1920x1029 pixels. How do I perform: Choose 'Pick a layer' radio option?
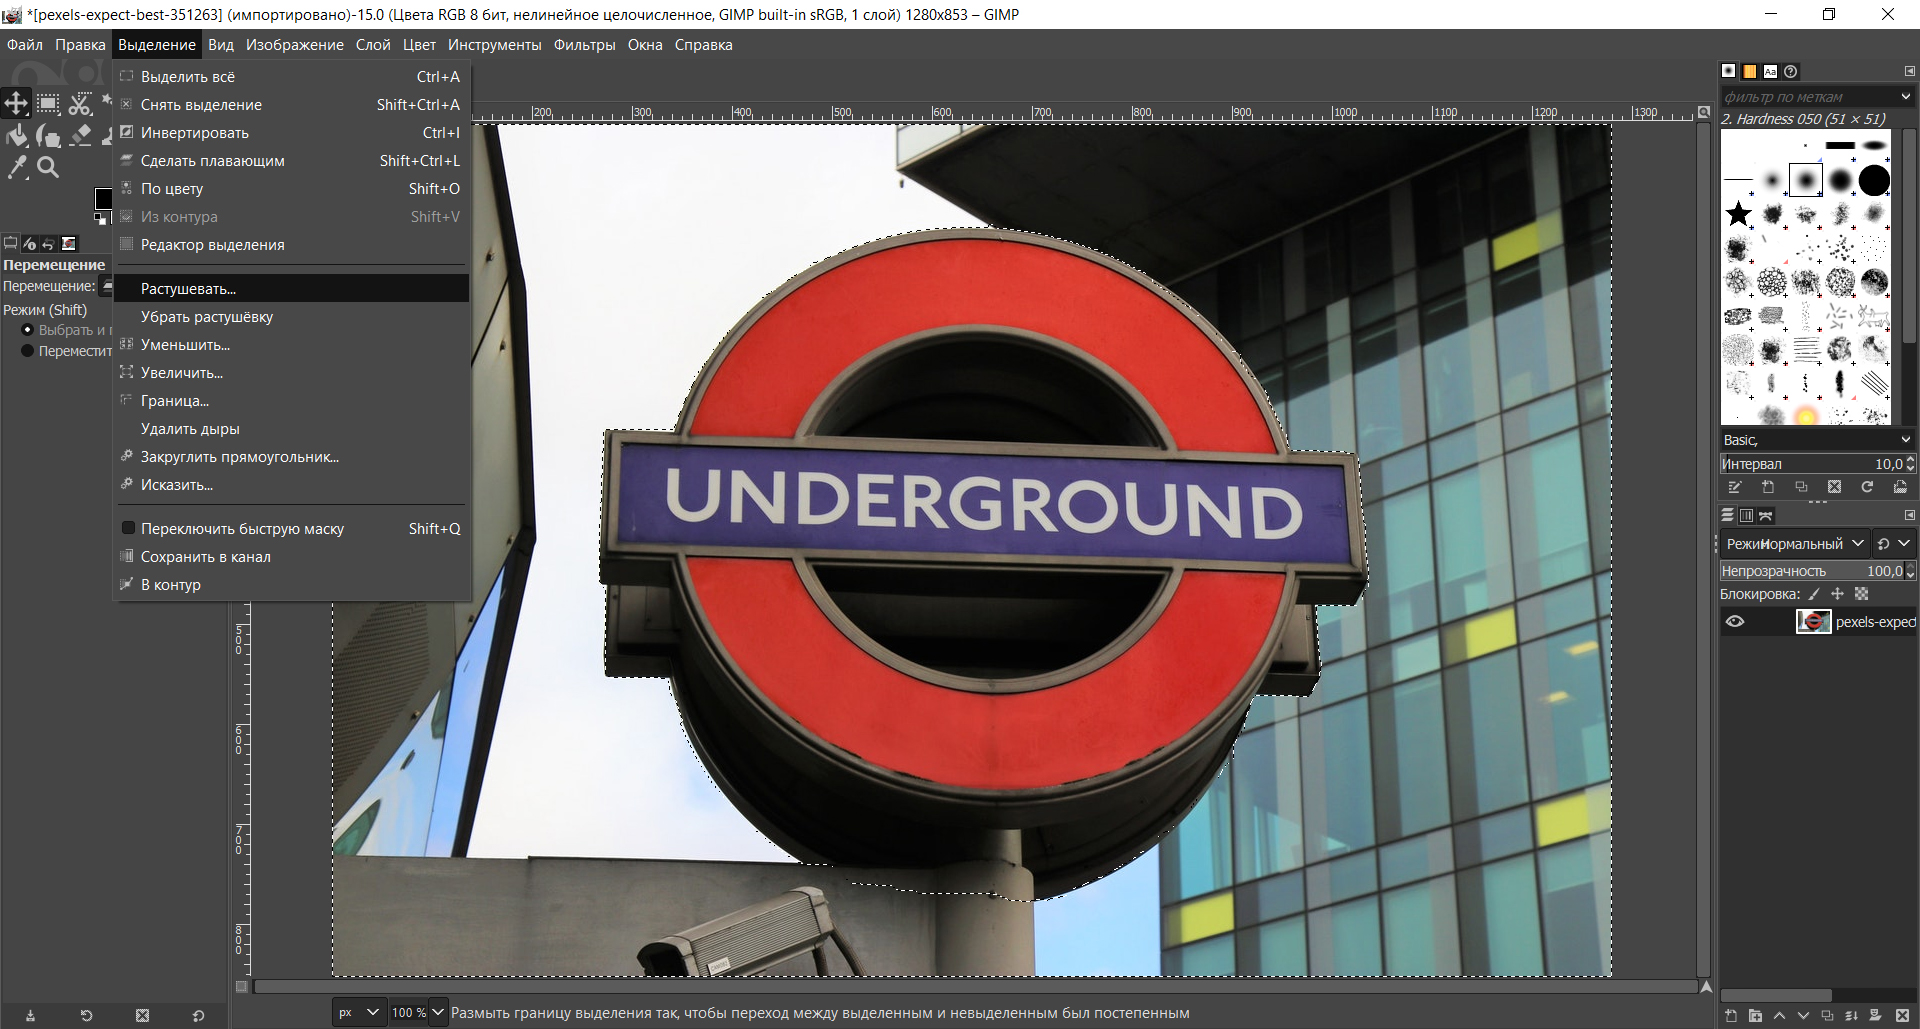pos(28,330)
